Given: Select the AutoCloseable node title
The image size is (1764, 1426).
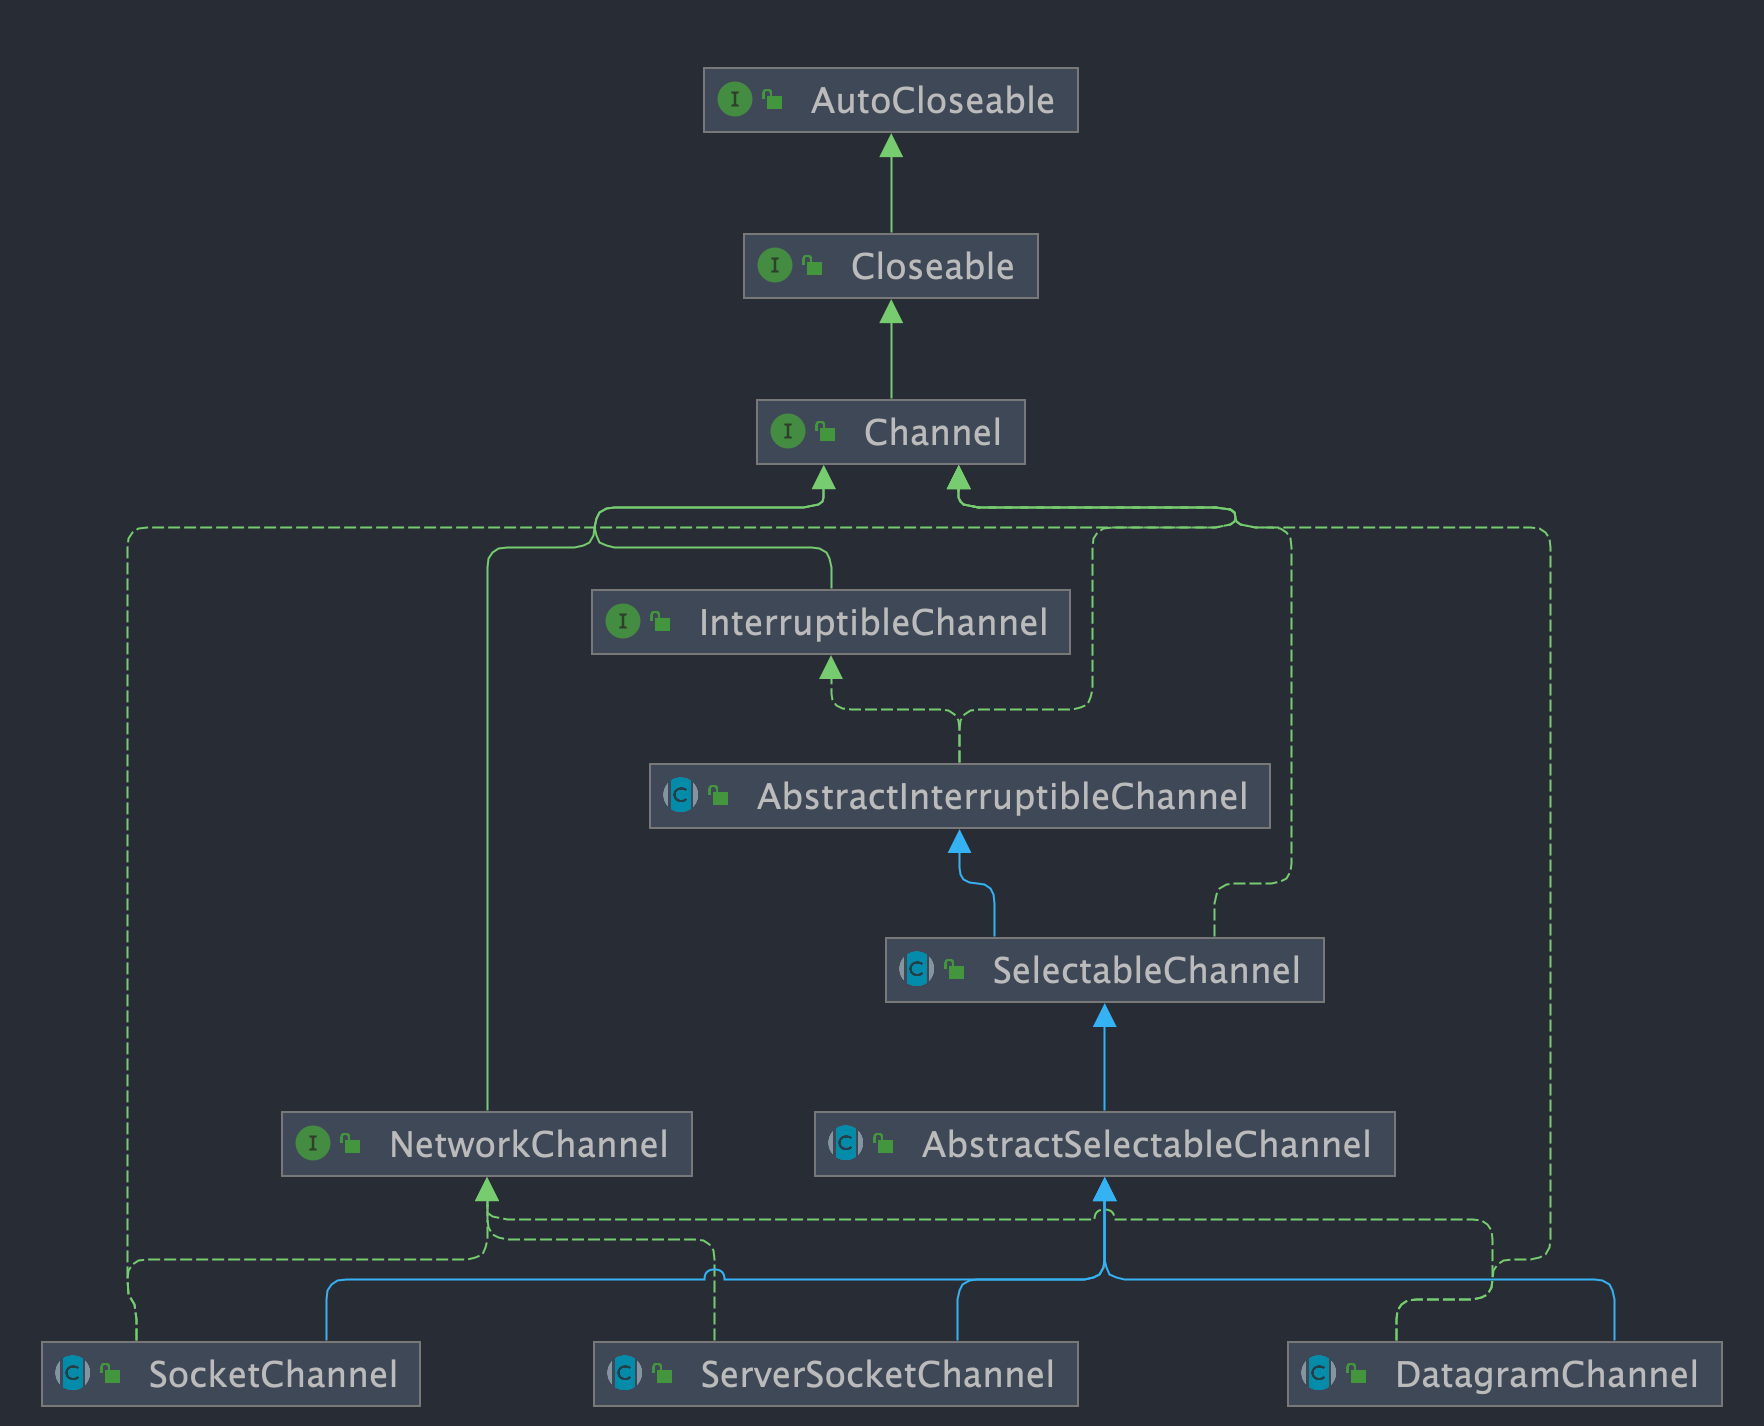Looking at the screenshot, I should tap(932, 100).
